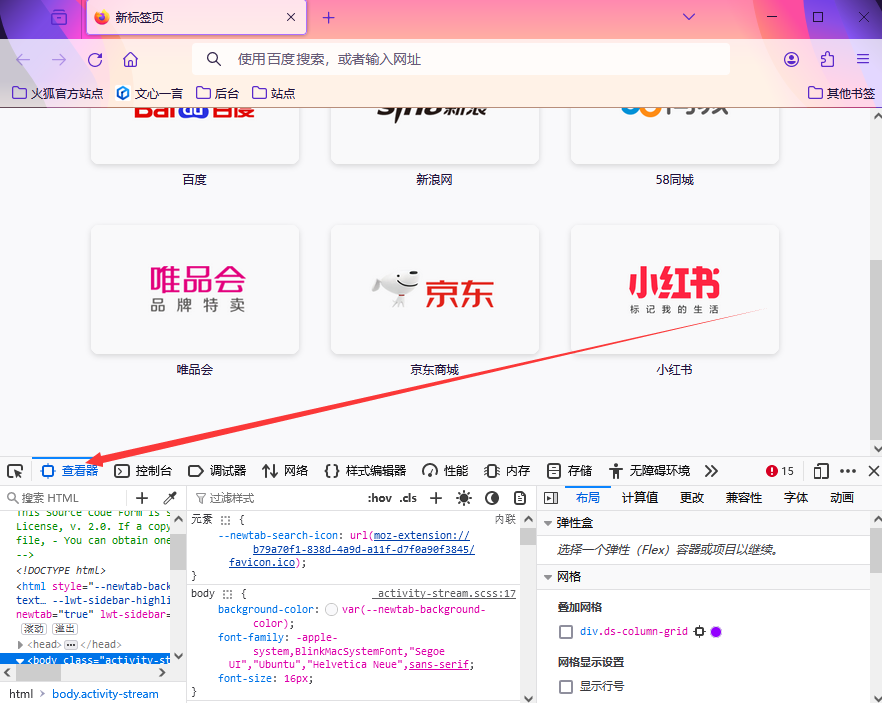Toggle responsive design mode icon

(821, 471)
